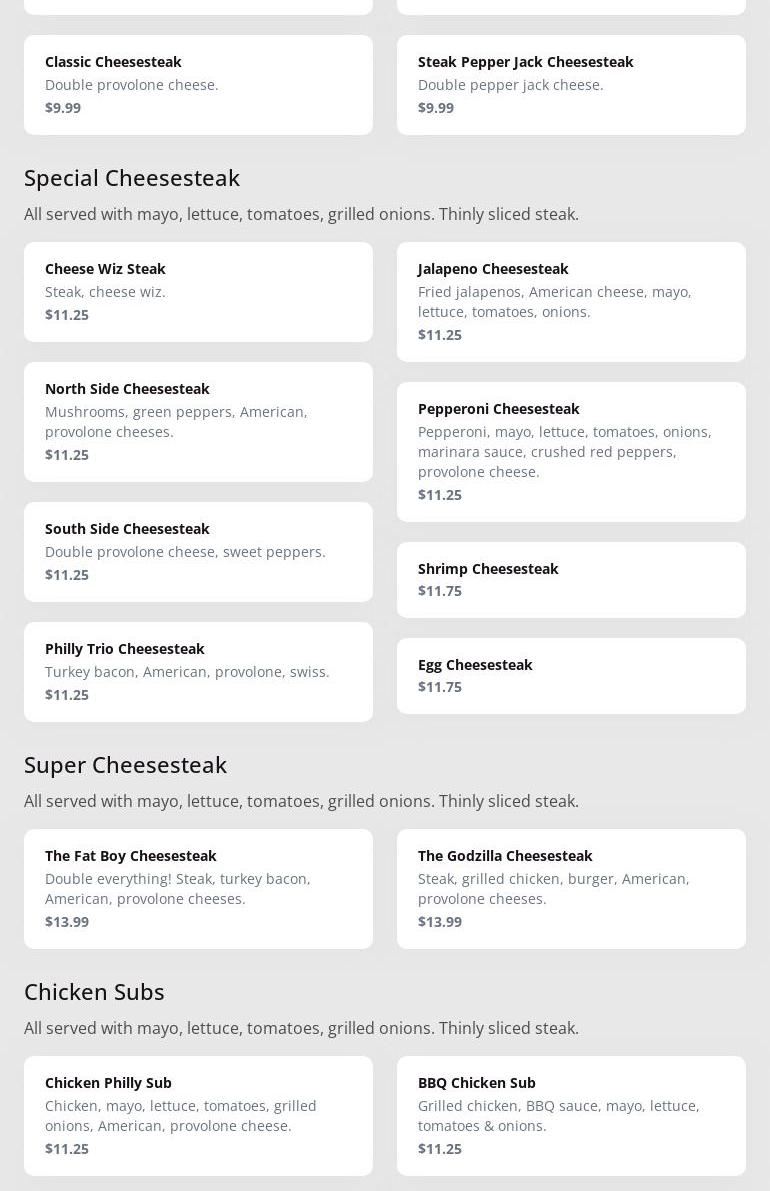Image resolution: width=770 pixels, height=1191 pixels.
Task: Choose the Cheese Wiz Steak item
Action: pyautogui.click(x=198, y=292)
